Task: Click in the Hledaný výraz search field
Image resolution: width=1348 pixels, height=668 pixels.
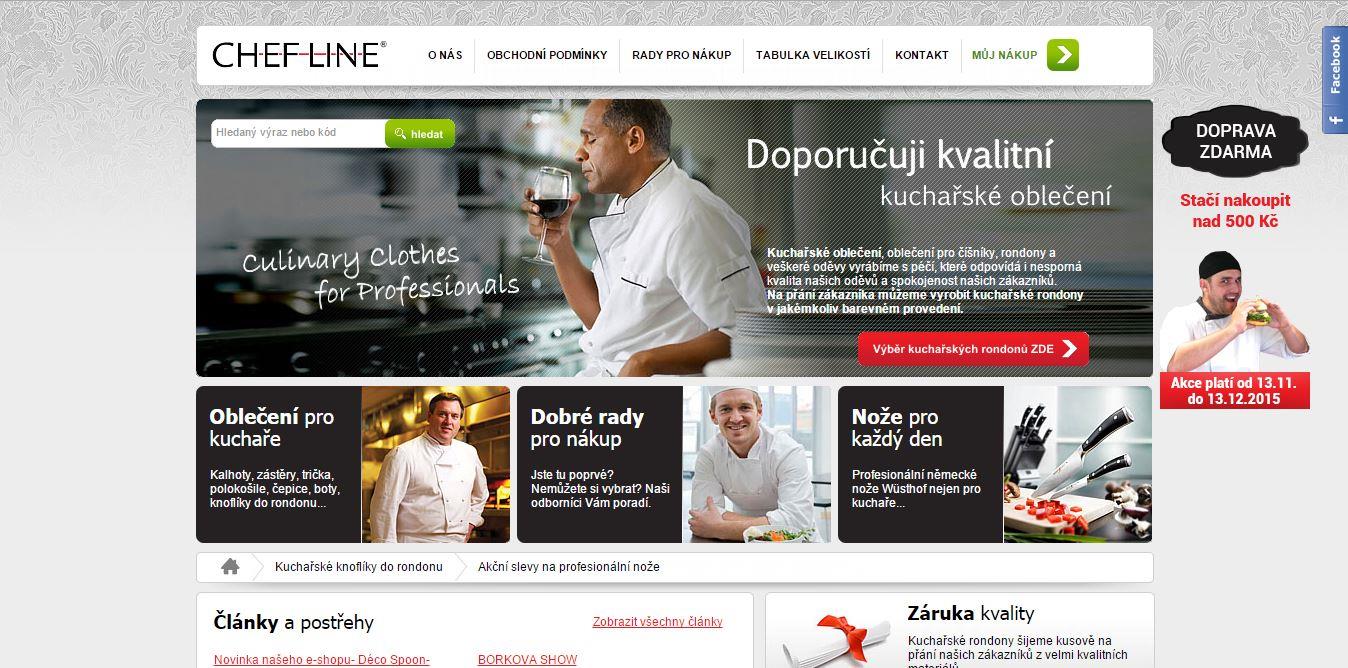Action: pyautogui.click(x=298, y=133)
